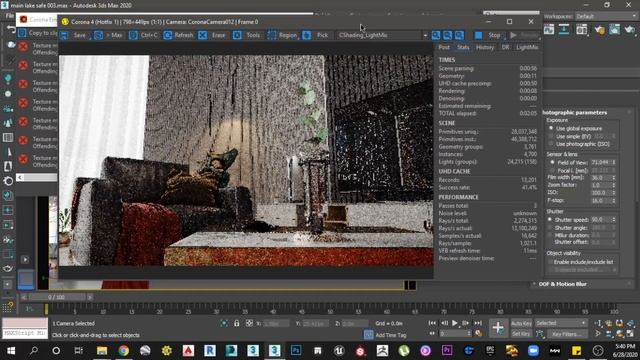Click the Film width value field
The image size is (640, 360).
coord(600,178)
